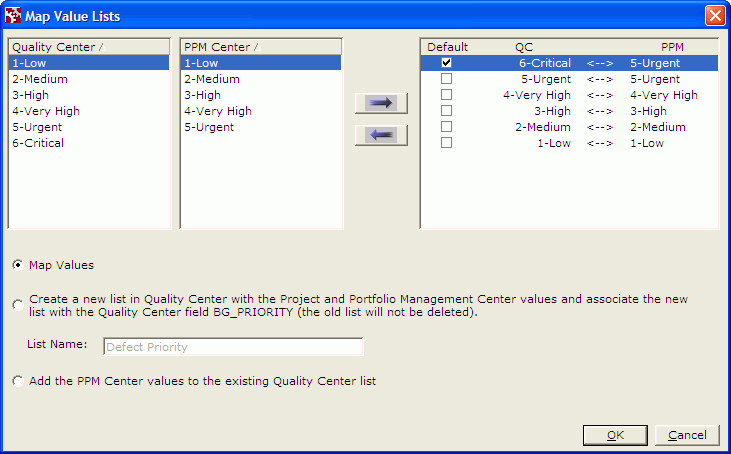Uncheck Default checkbox for 6-Critical mapping
The width and height of the screenshot is (731, 454).
tap(446, 63)
